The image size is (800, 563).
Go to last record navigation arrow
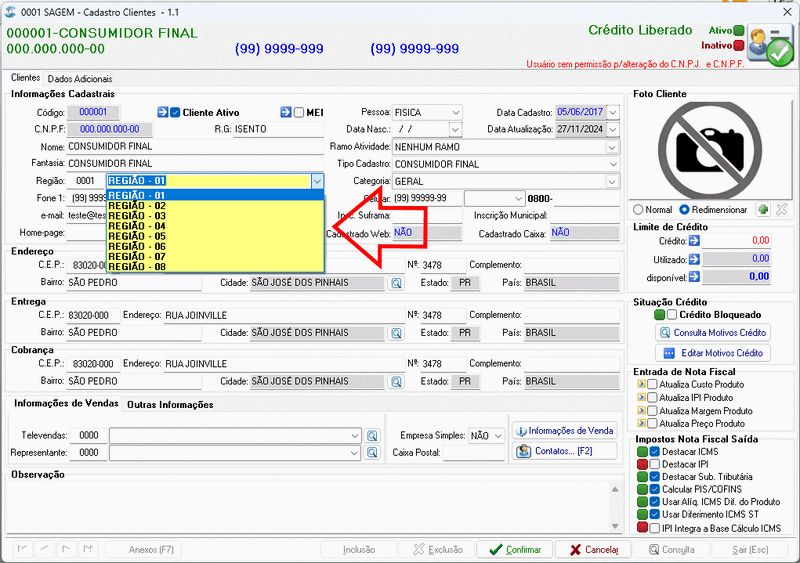click(88, 549)
